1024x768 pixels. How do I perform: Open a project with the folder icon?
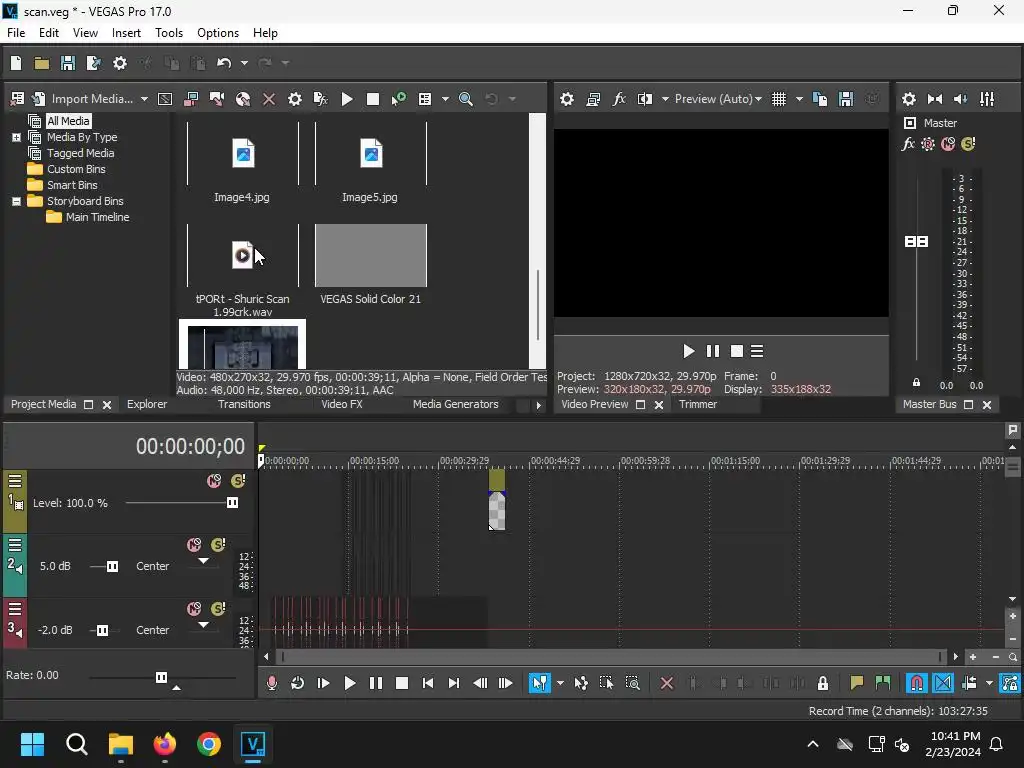point(42,63)
